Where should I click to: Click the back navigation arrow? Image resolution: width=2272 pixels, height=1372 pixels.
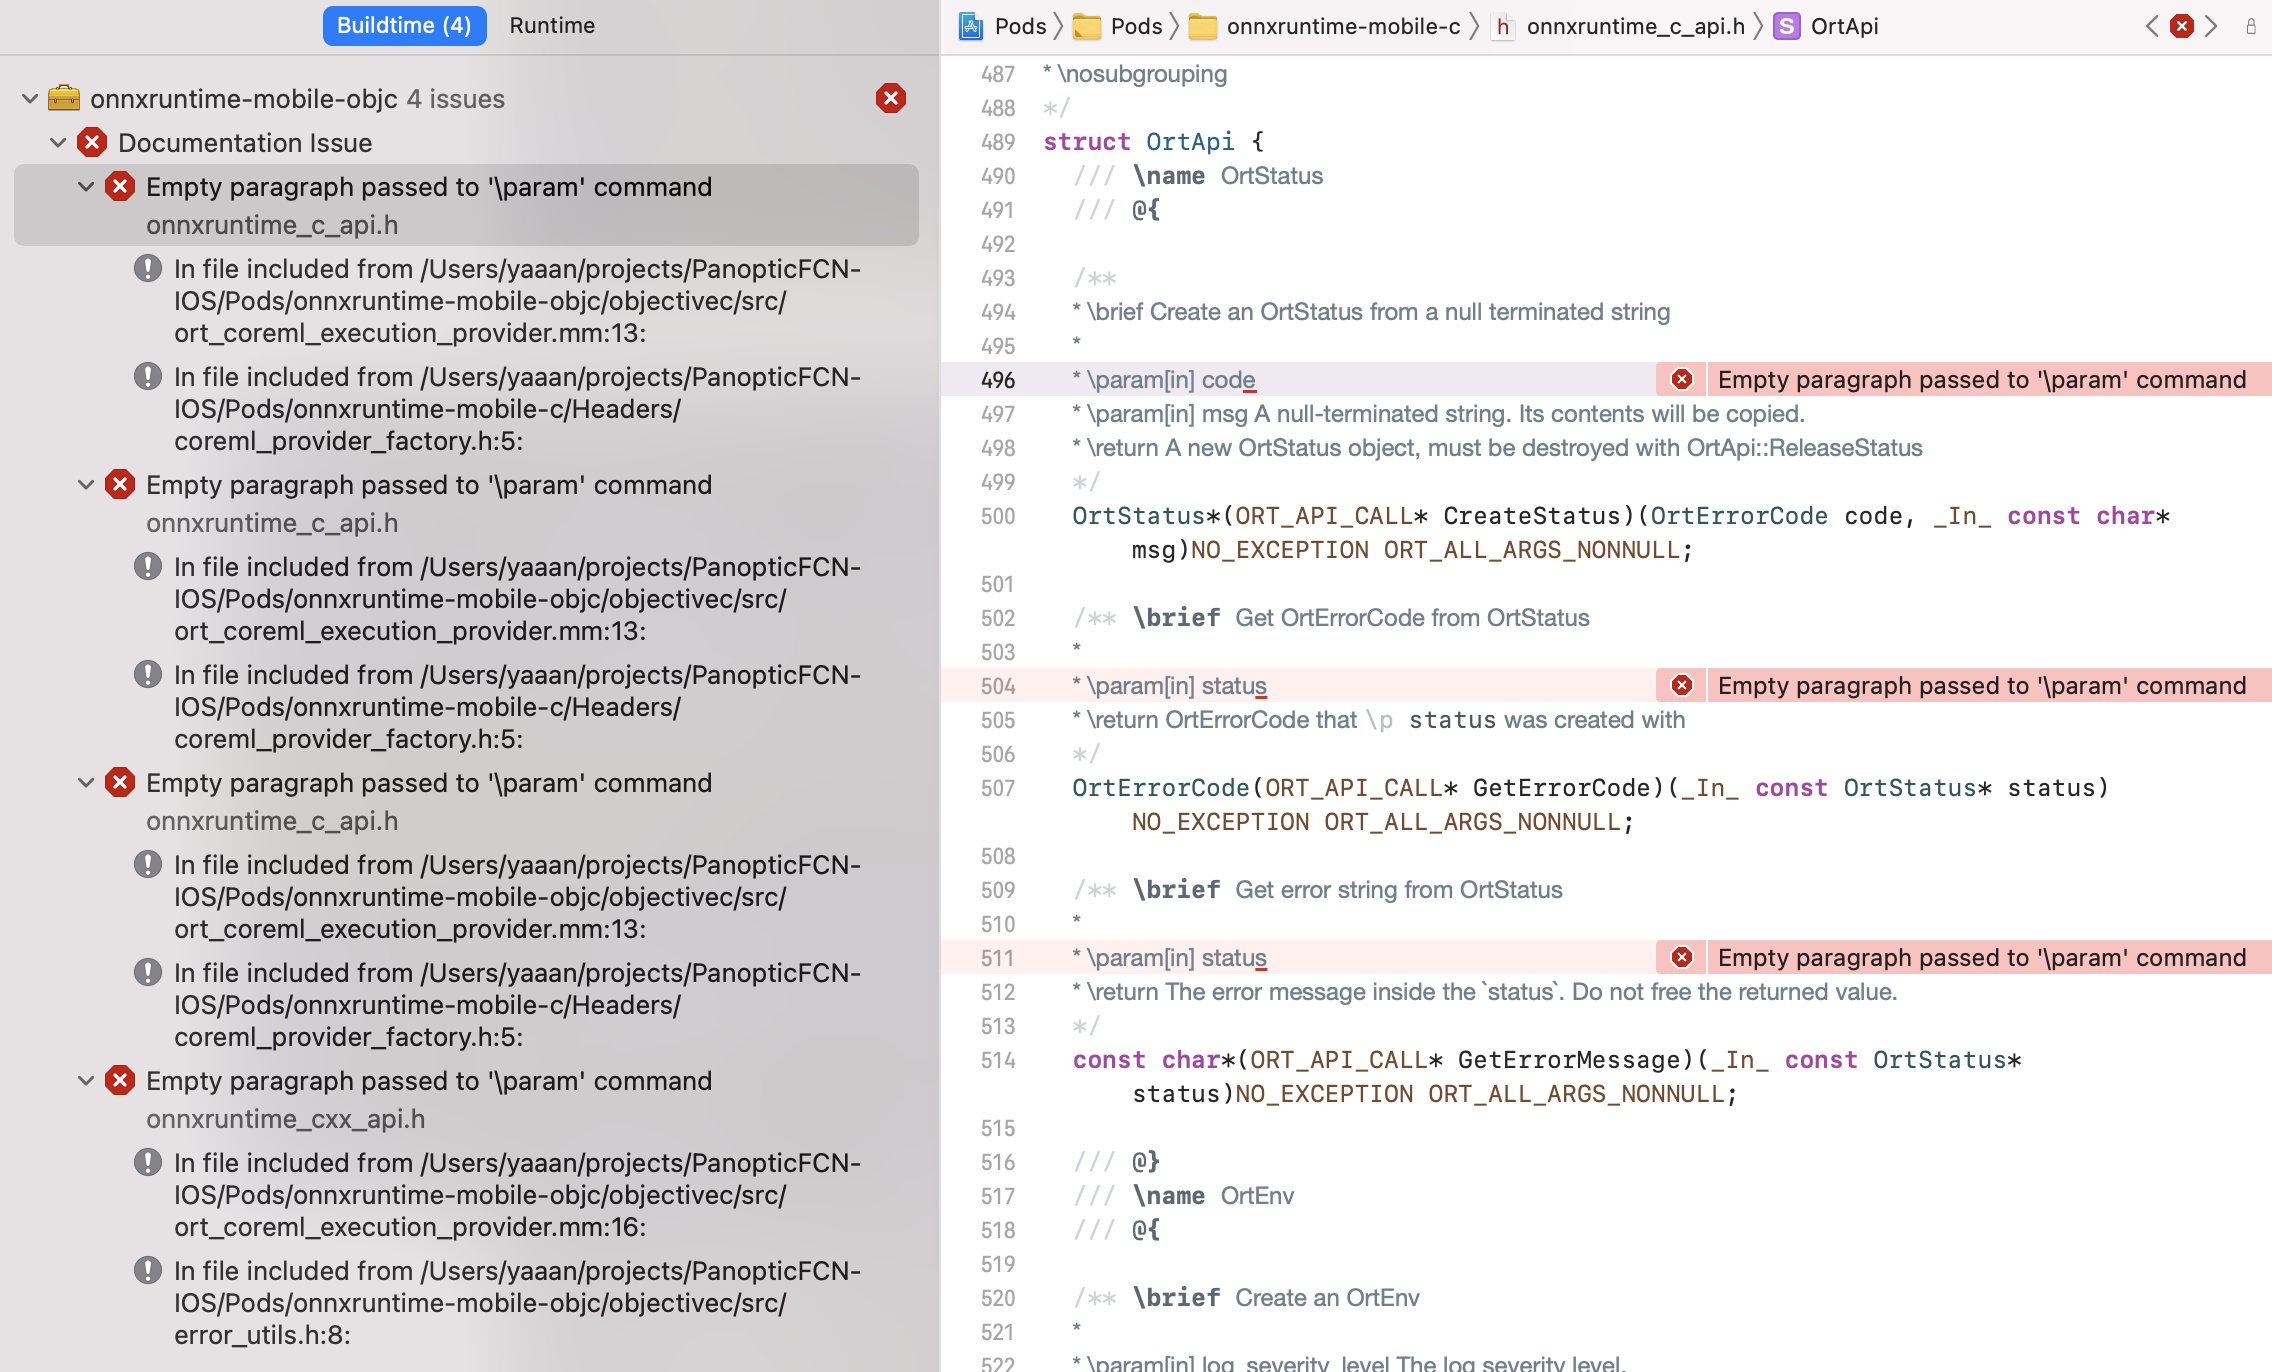pyautogui.click(x=2151, y=26)
